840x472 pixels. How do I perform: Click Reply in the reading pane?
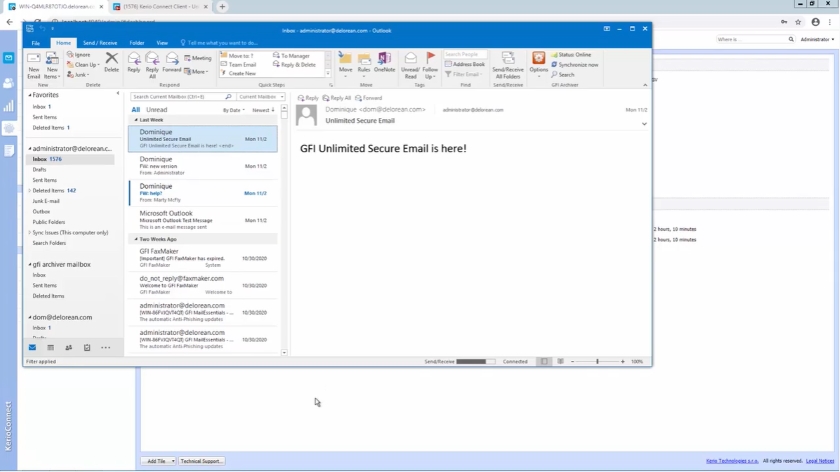(308, 98)
